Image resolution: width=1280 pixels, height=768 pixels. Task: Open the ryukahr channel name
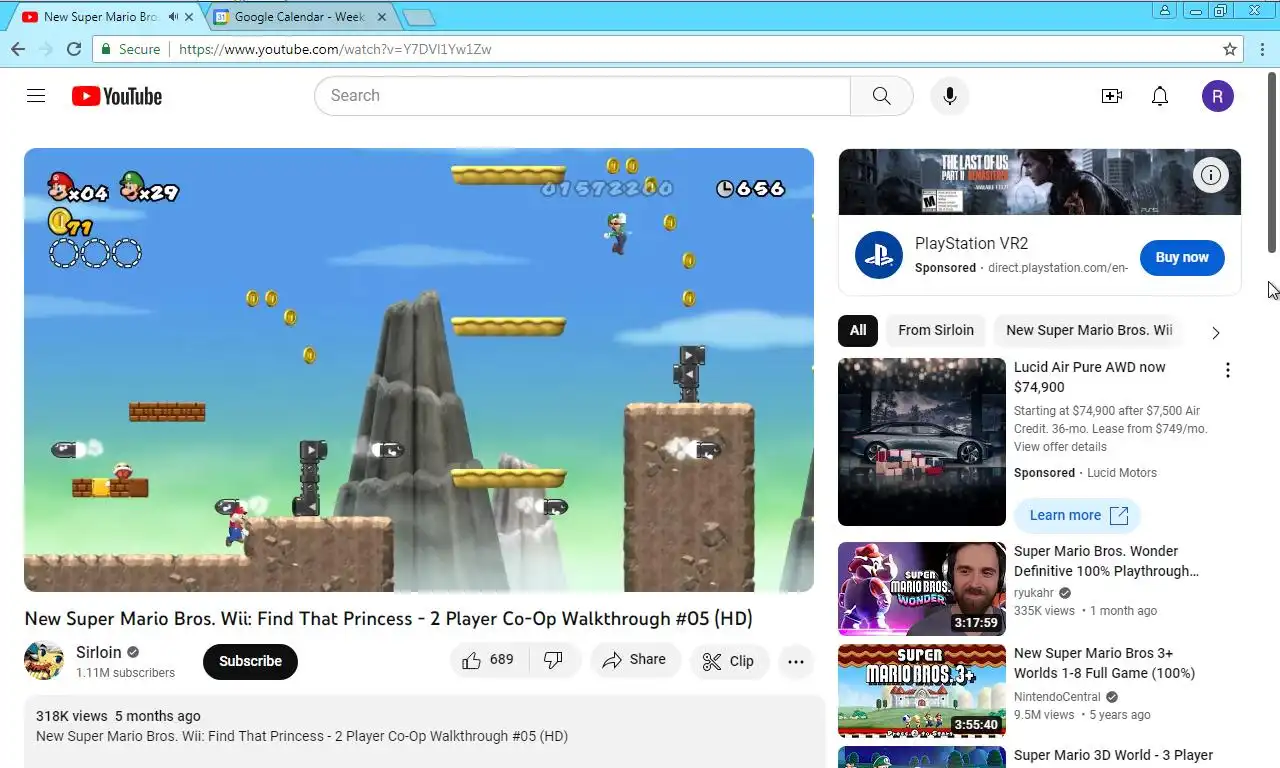[1034, 593]
